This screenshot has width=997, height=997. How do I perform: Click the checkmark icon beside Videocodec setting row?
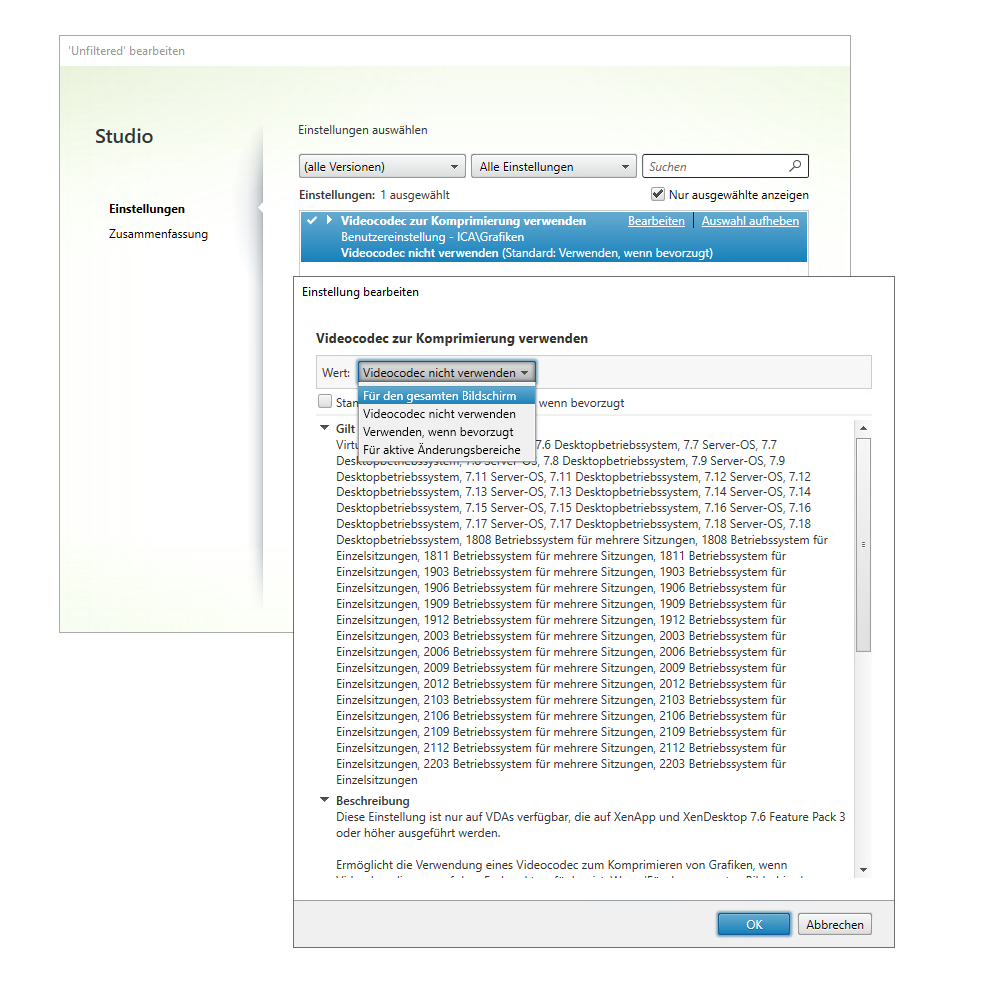coord(313,220)
